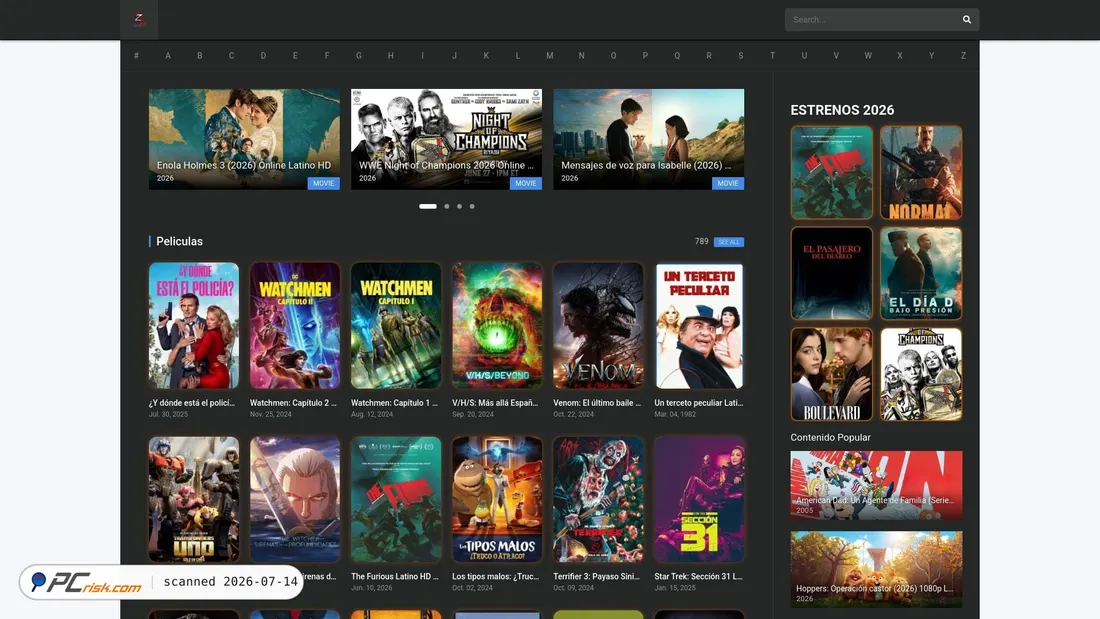Open The Furious poster under Estrenos 2026

coord(831,173)
